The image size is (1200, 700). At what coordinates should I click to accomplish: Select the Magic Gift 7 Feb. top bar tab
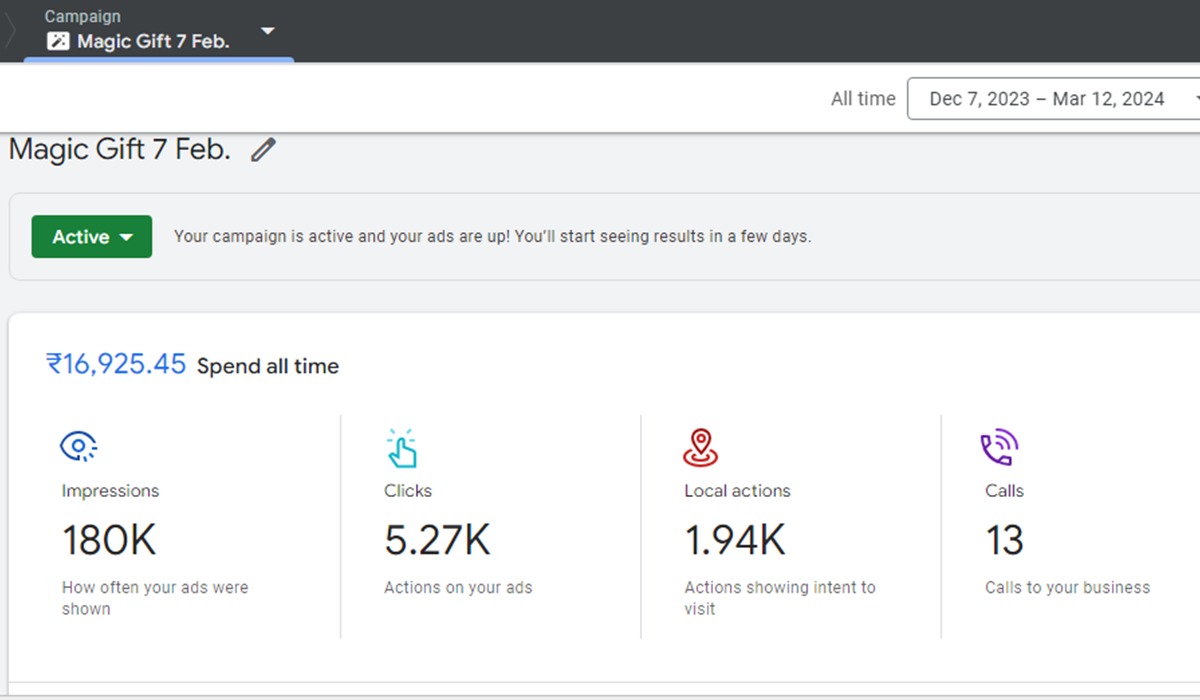(x=153, y=42)
